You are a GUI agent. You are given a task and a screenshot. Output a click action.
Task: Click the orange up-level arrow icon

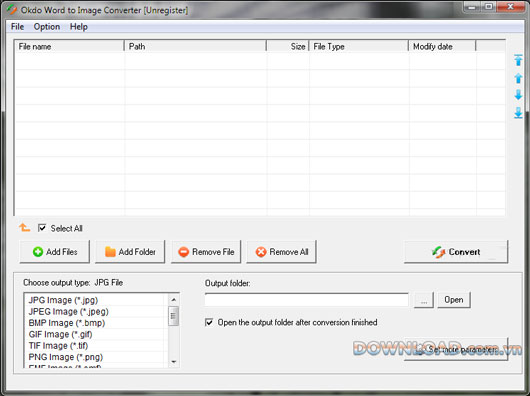pos(24,227)
